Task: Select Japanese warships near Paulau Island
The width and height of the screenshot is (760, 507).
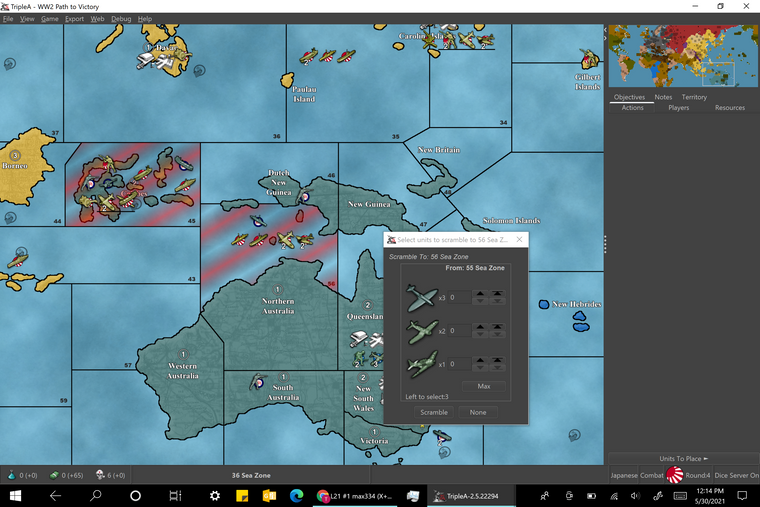Action: (x=328, y=56)
